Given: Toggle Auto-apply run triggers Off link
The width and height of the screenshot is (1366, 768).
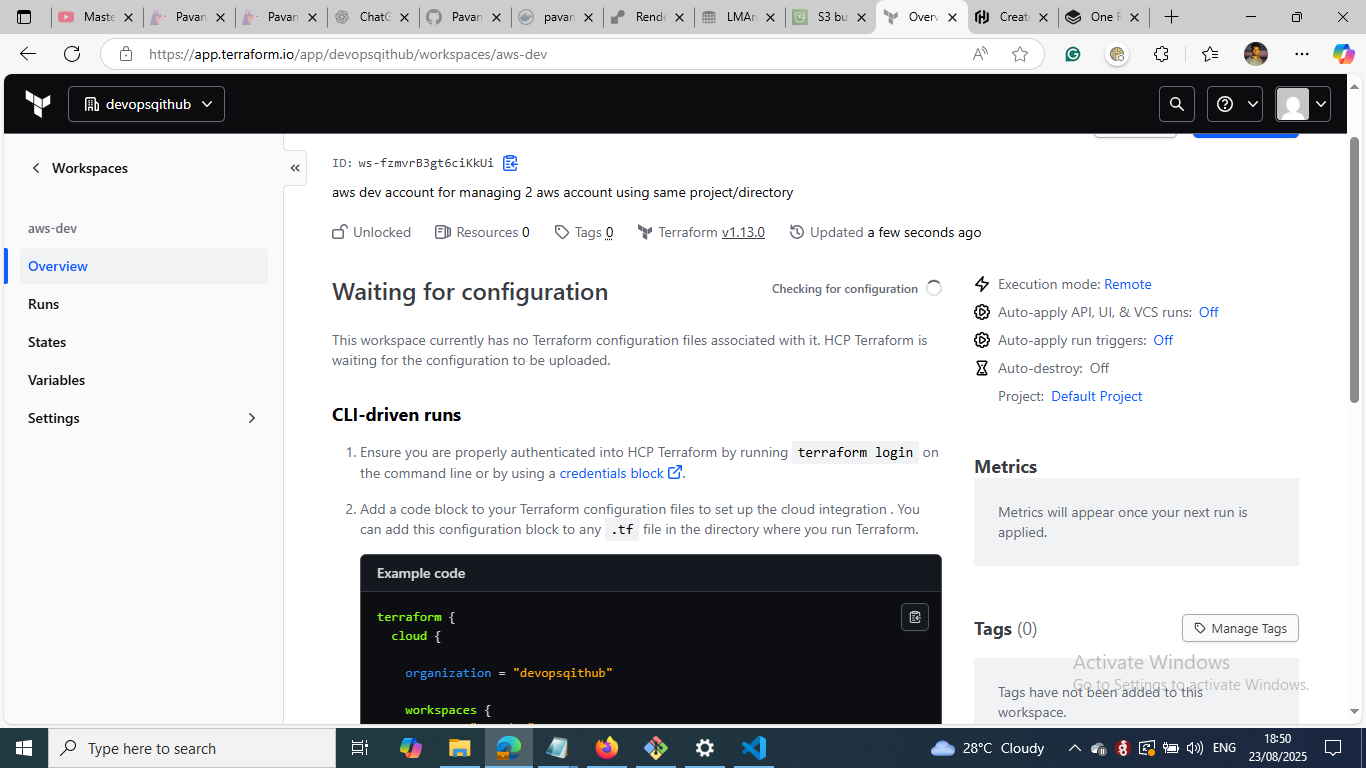Looking at the screenshot, I should point(1162,340).
